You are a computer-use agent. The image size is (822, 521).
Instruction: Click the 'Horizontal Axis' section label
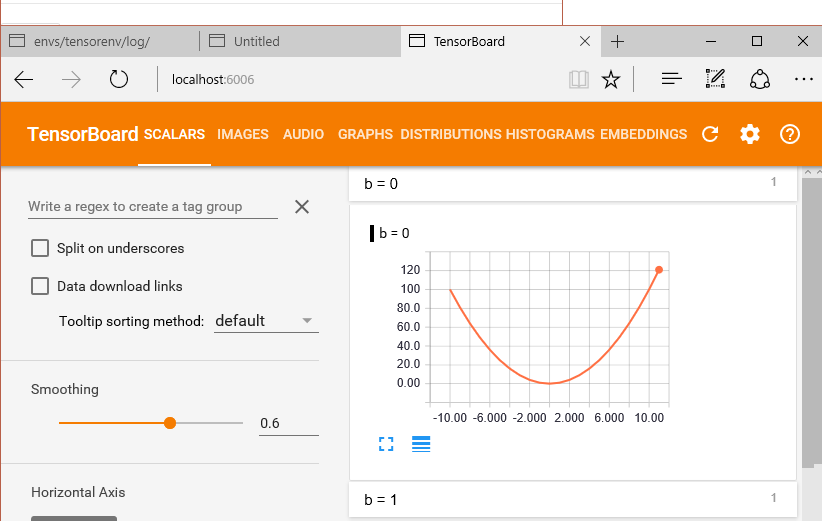pyautogui.click(x=78, y=492)
